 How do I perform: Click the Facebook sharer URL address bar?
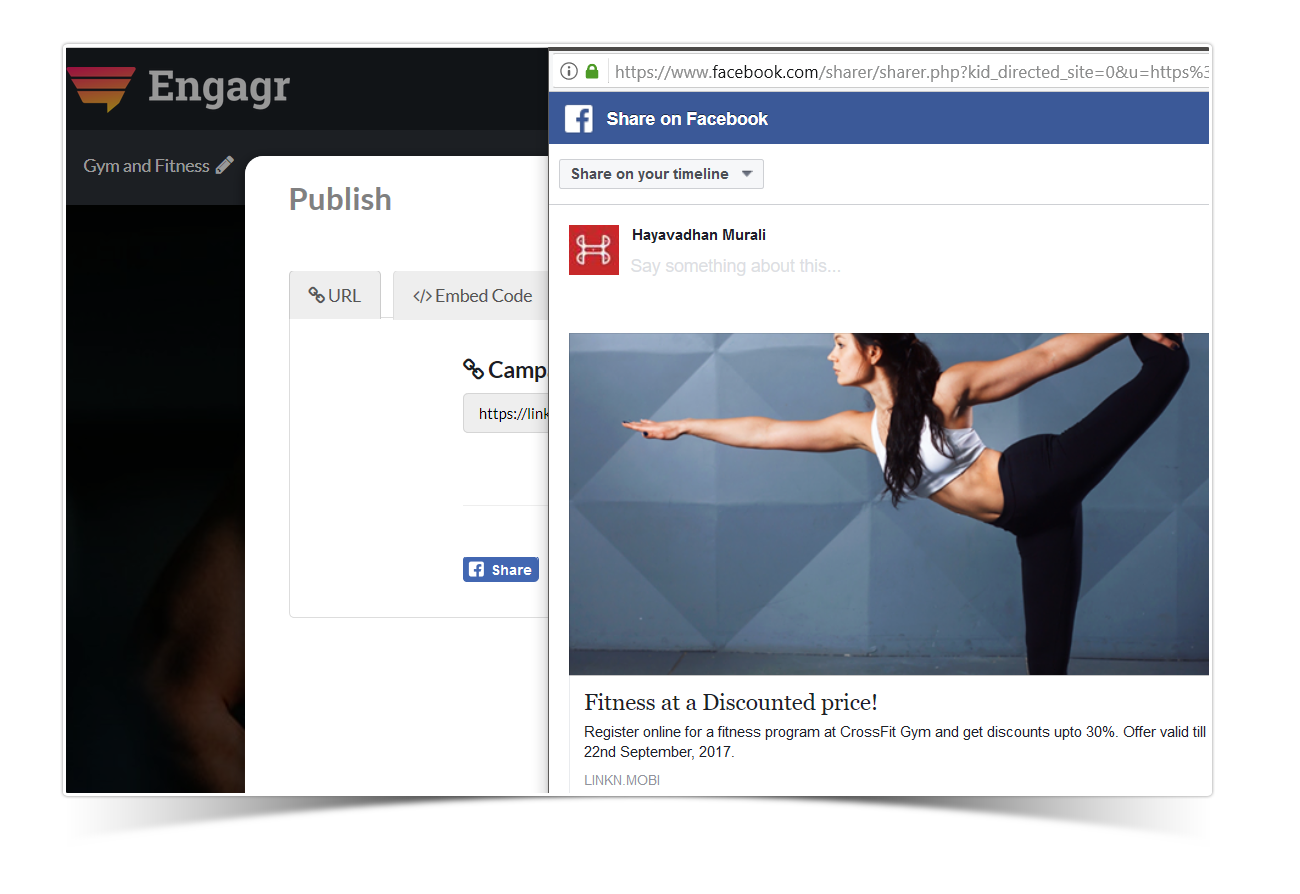tap(911, 71)
